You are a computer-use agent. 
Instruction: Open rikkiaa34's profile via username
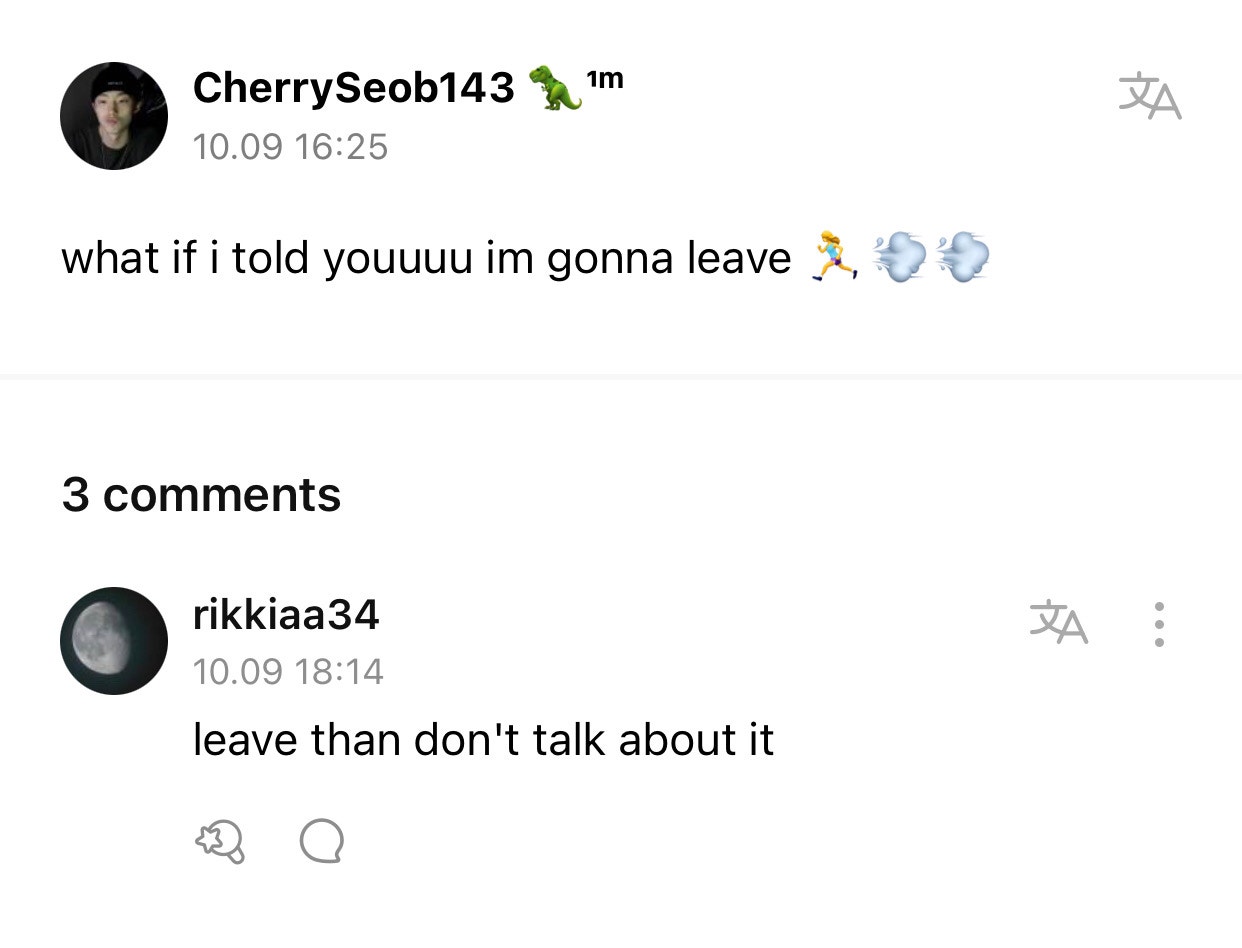tap(286, 615)
